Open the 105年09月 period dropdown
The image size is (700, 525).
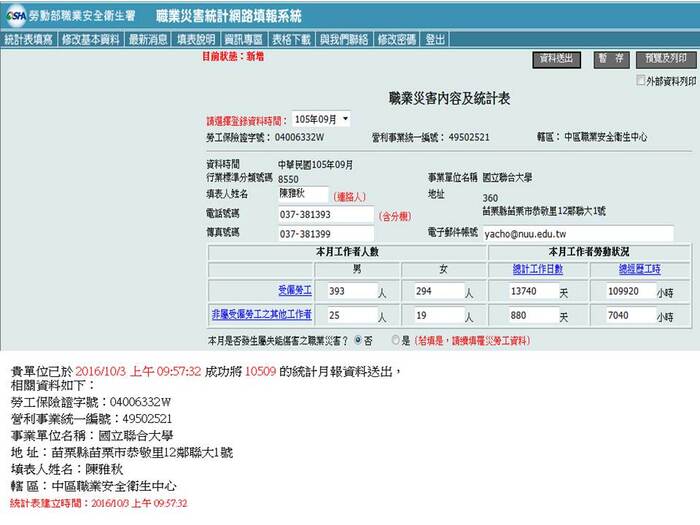(x=321, y=119)
